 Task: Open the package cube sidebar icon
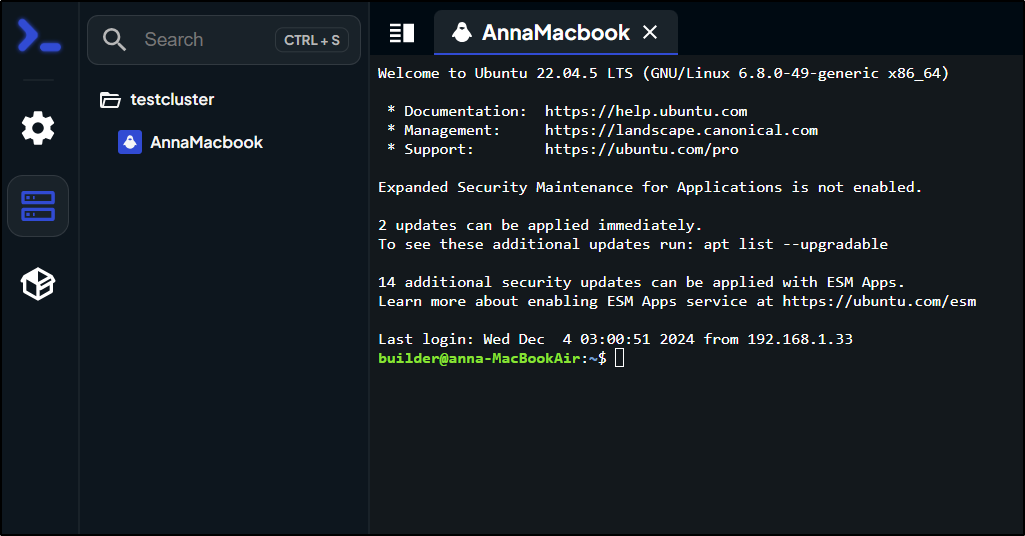(x=38, y=284)
